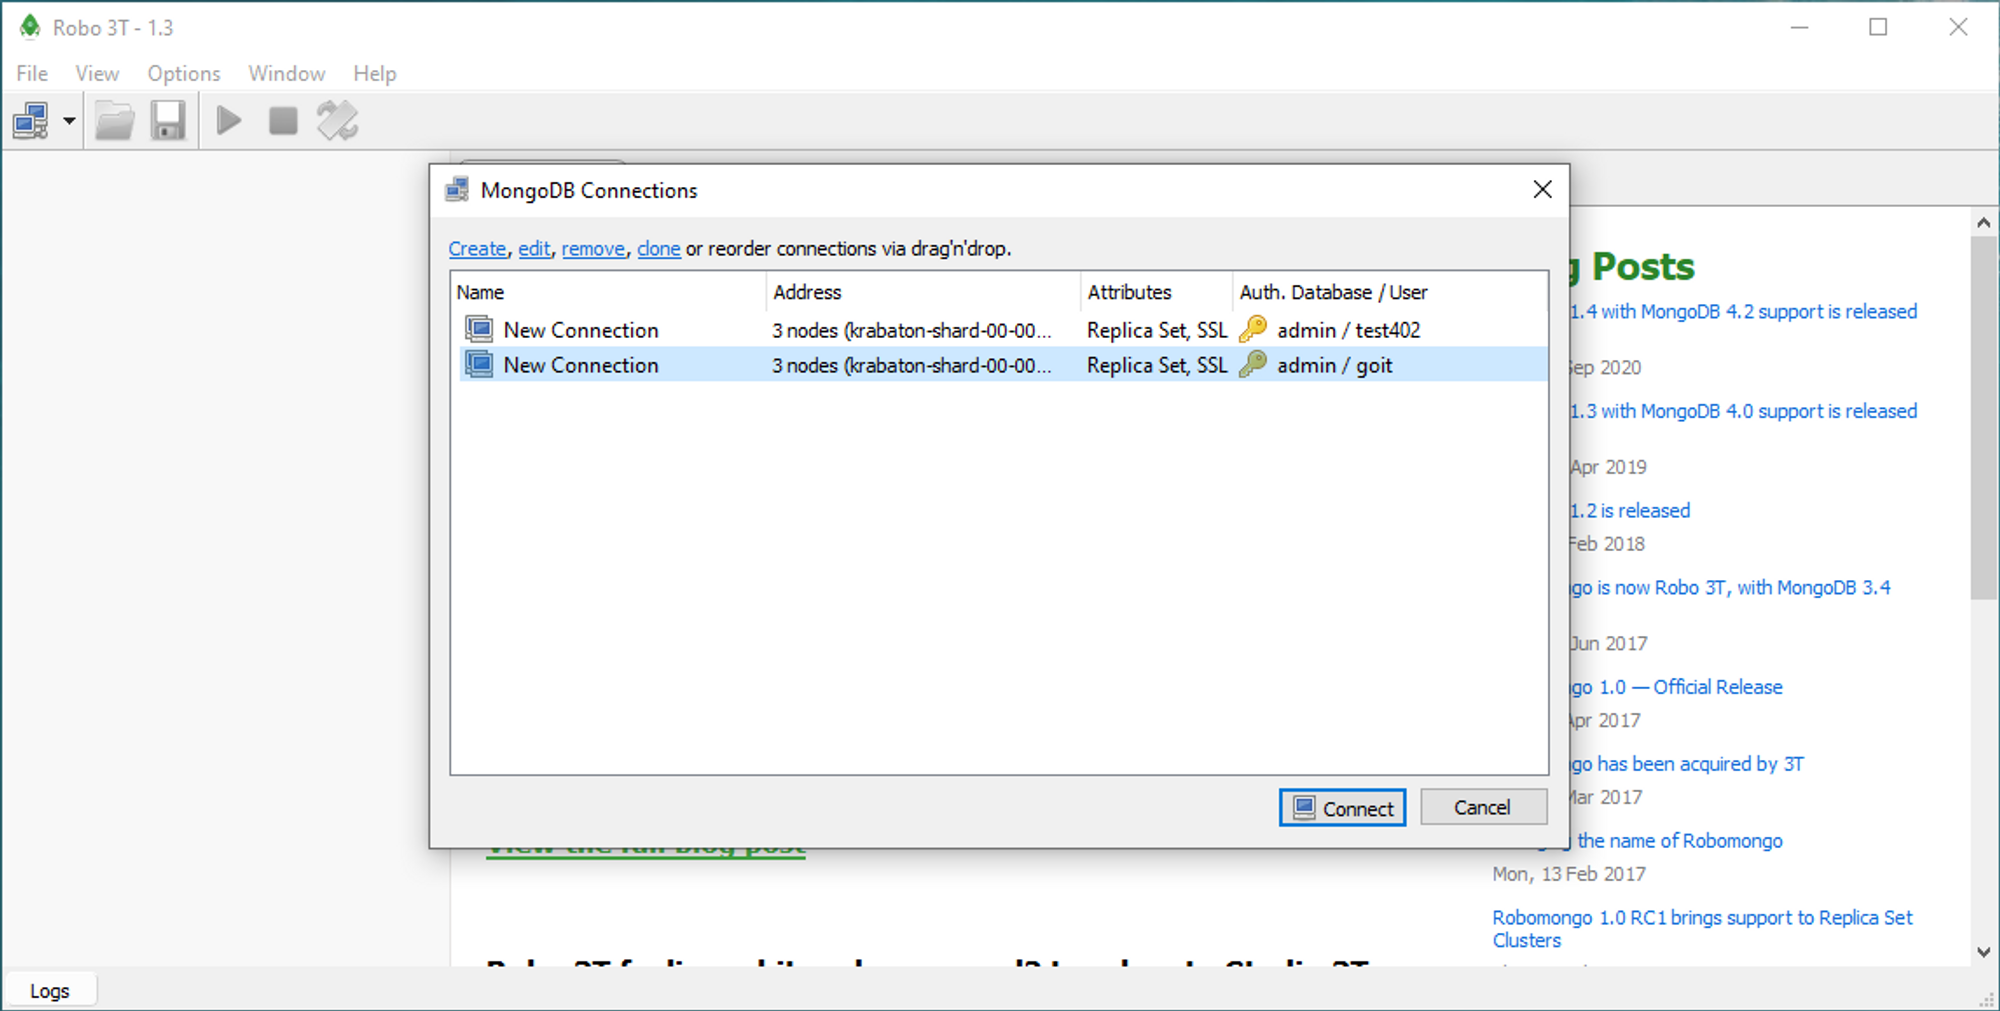Open the connect icon's dropdown arrow

tap(69, 121)
